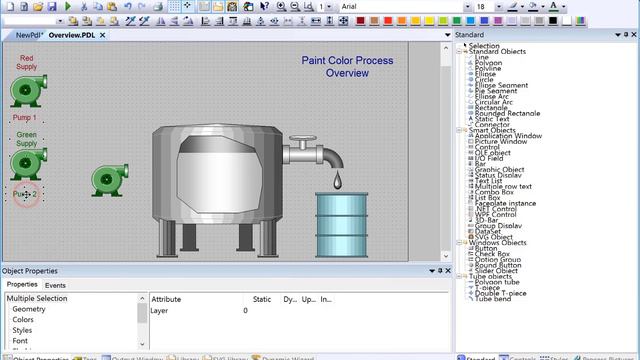Toggle the library folder toolbar button

218,7
